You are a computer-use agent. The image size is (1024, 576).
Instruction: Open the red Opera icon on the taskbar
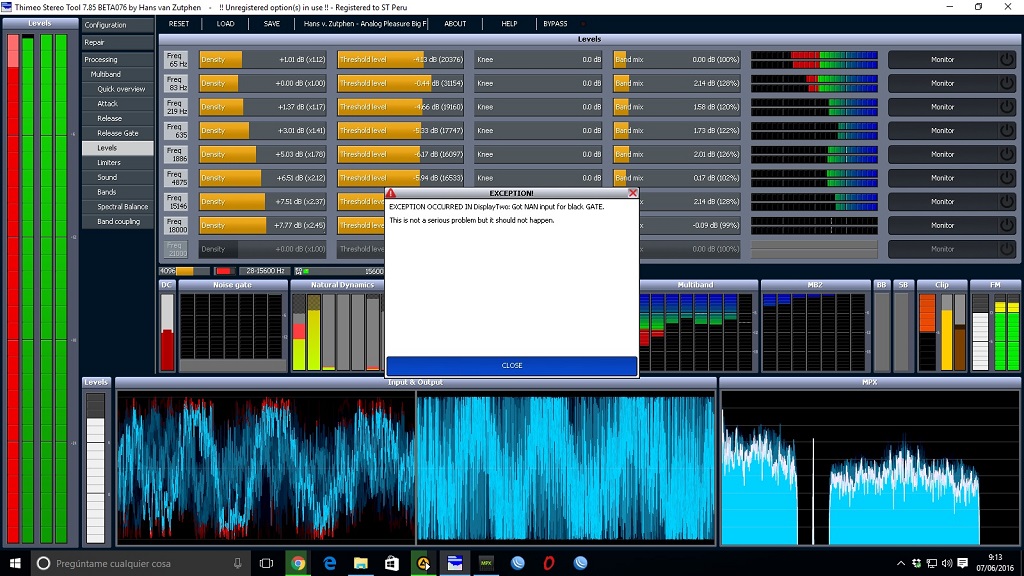point(549,563)
